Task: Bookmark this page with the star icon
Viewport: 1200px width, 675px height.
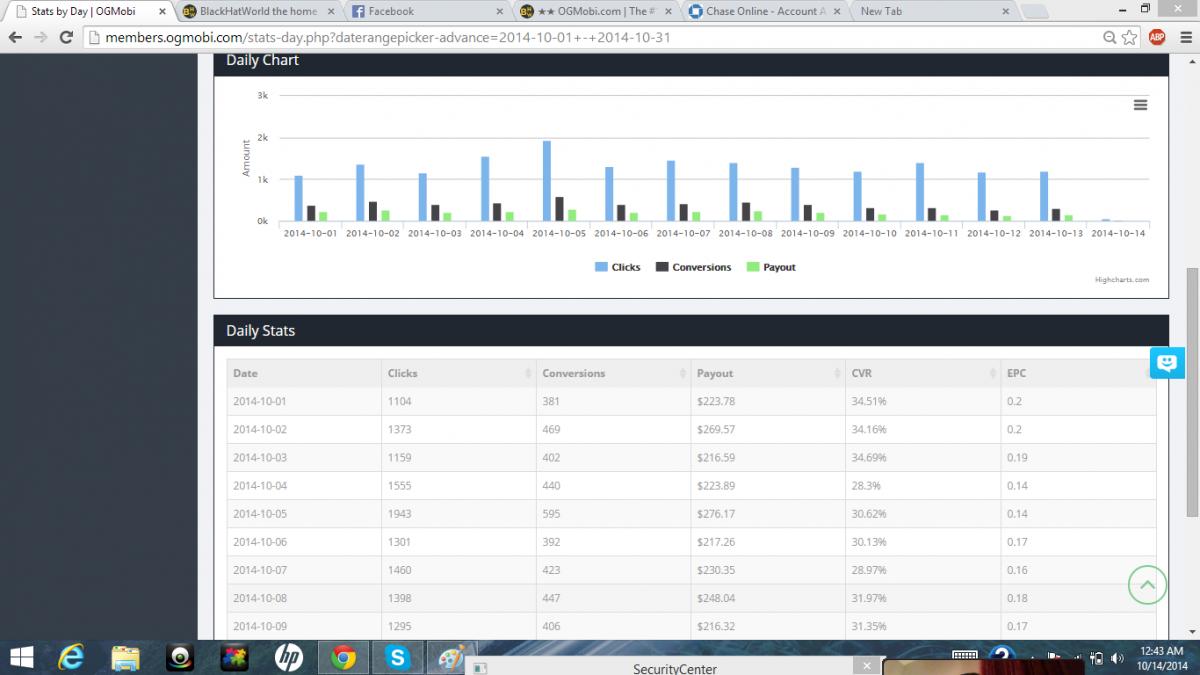Action: coord(1130,37)
